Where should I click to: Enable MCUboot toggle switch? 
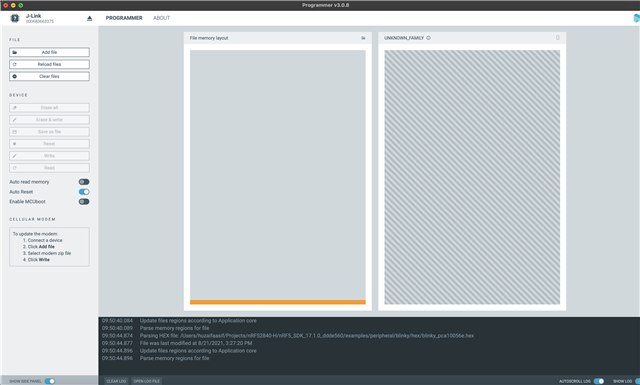pos(84,202)
